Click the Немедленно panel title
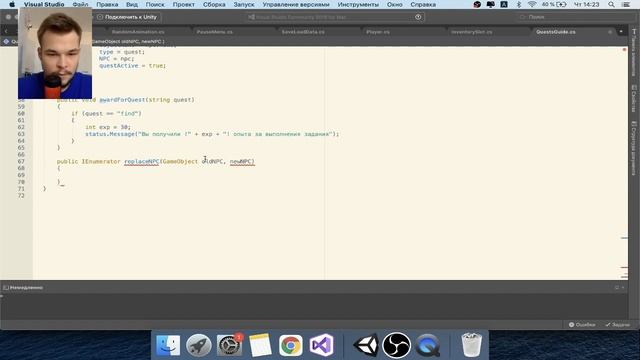This screenshot has height=360, width=640. pyautogui.click(x=26, y=288)
